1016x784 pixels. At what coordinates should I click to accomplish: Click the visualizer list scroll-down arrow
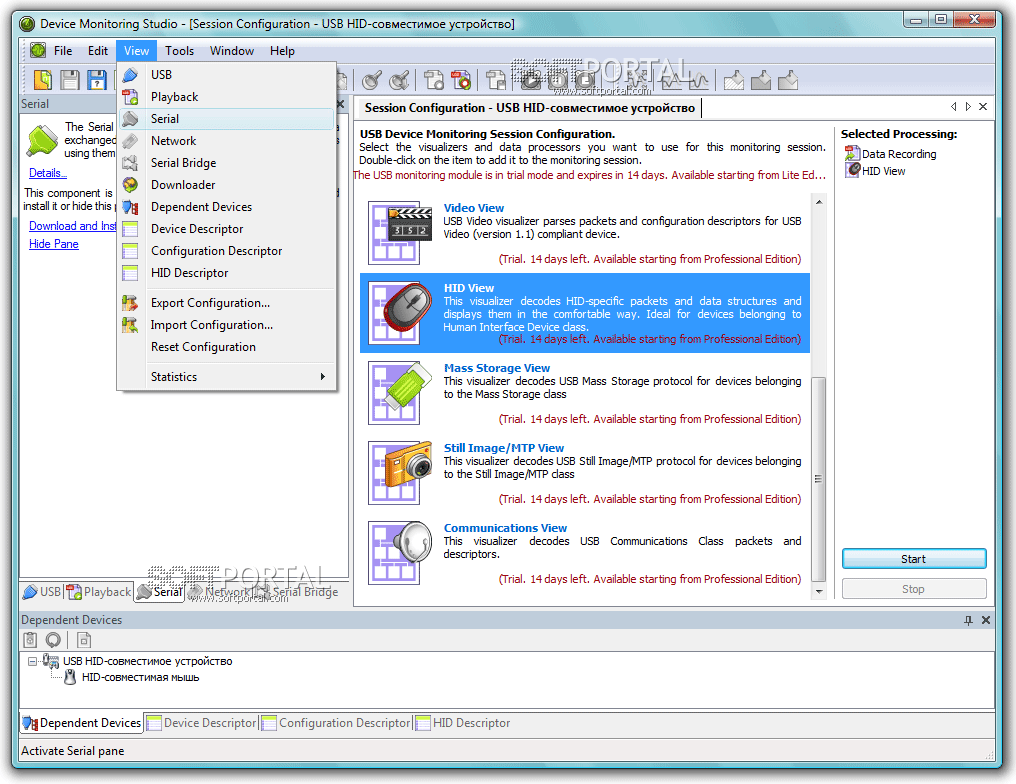819,591
